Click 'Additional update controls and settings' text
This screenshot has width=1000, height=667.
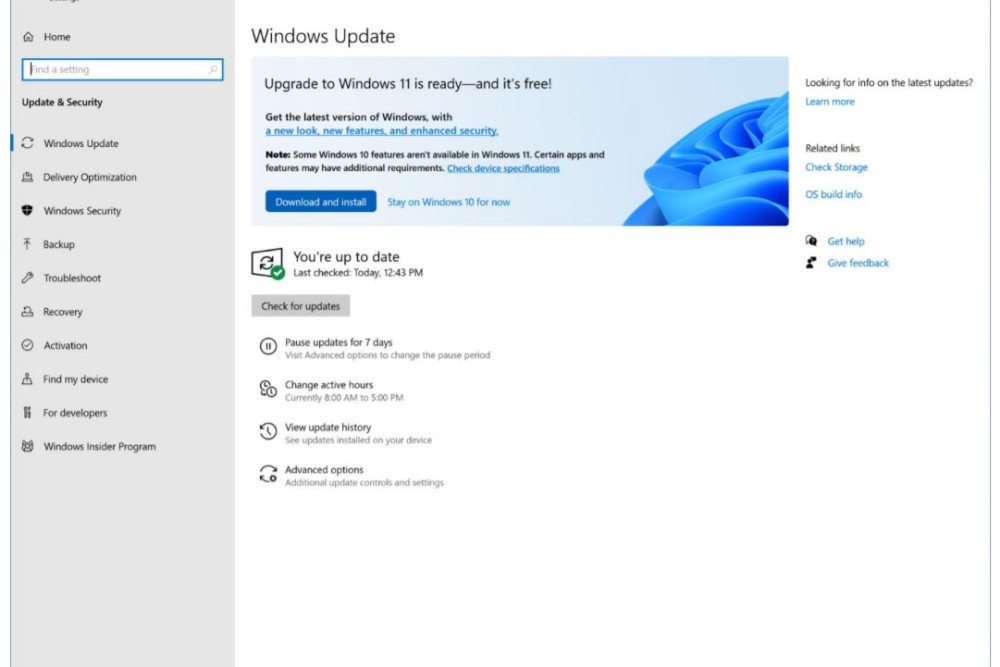point(364,483)
